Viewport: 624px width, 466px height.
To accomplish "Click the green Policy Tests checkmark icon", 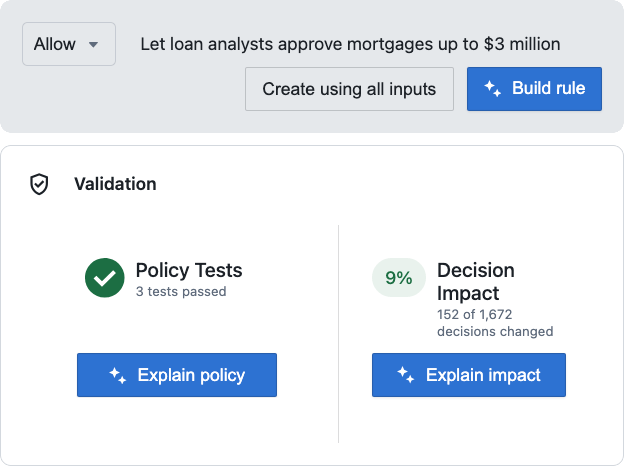I will point(105,278).
